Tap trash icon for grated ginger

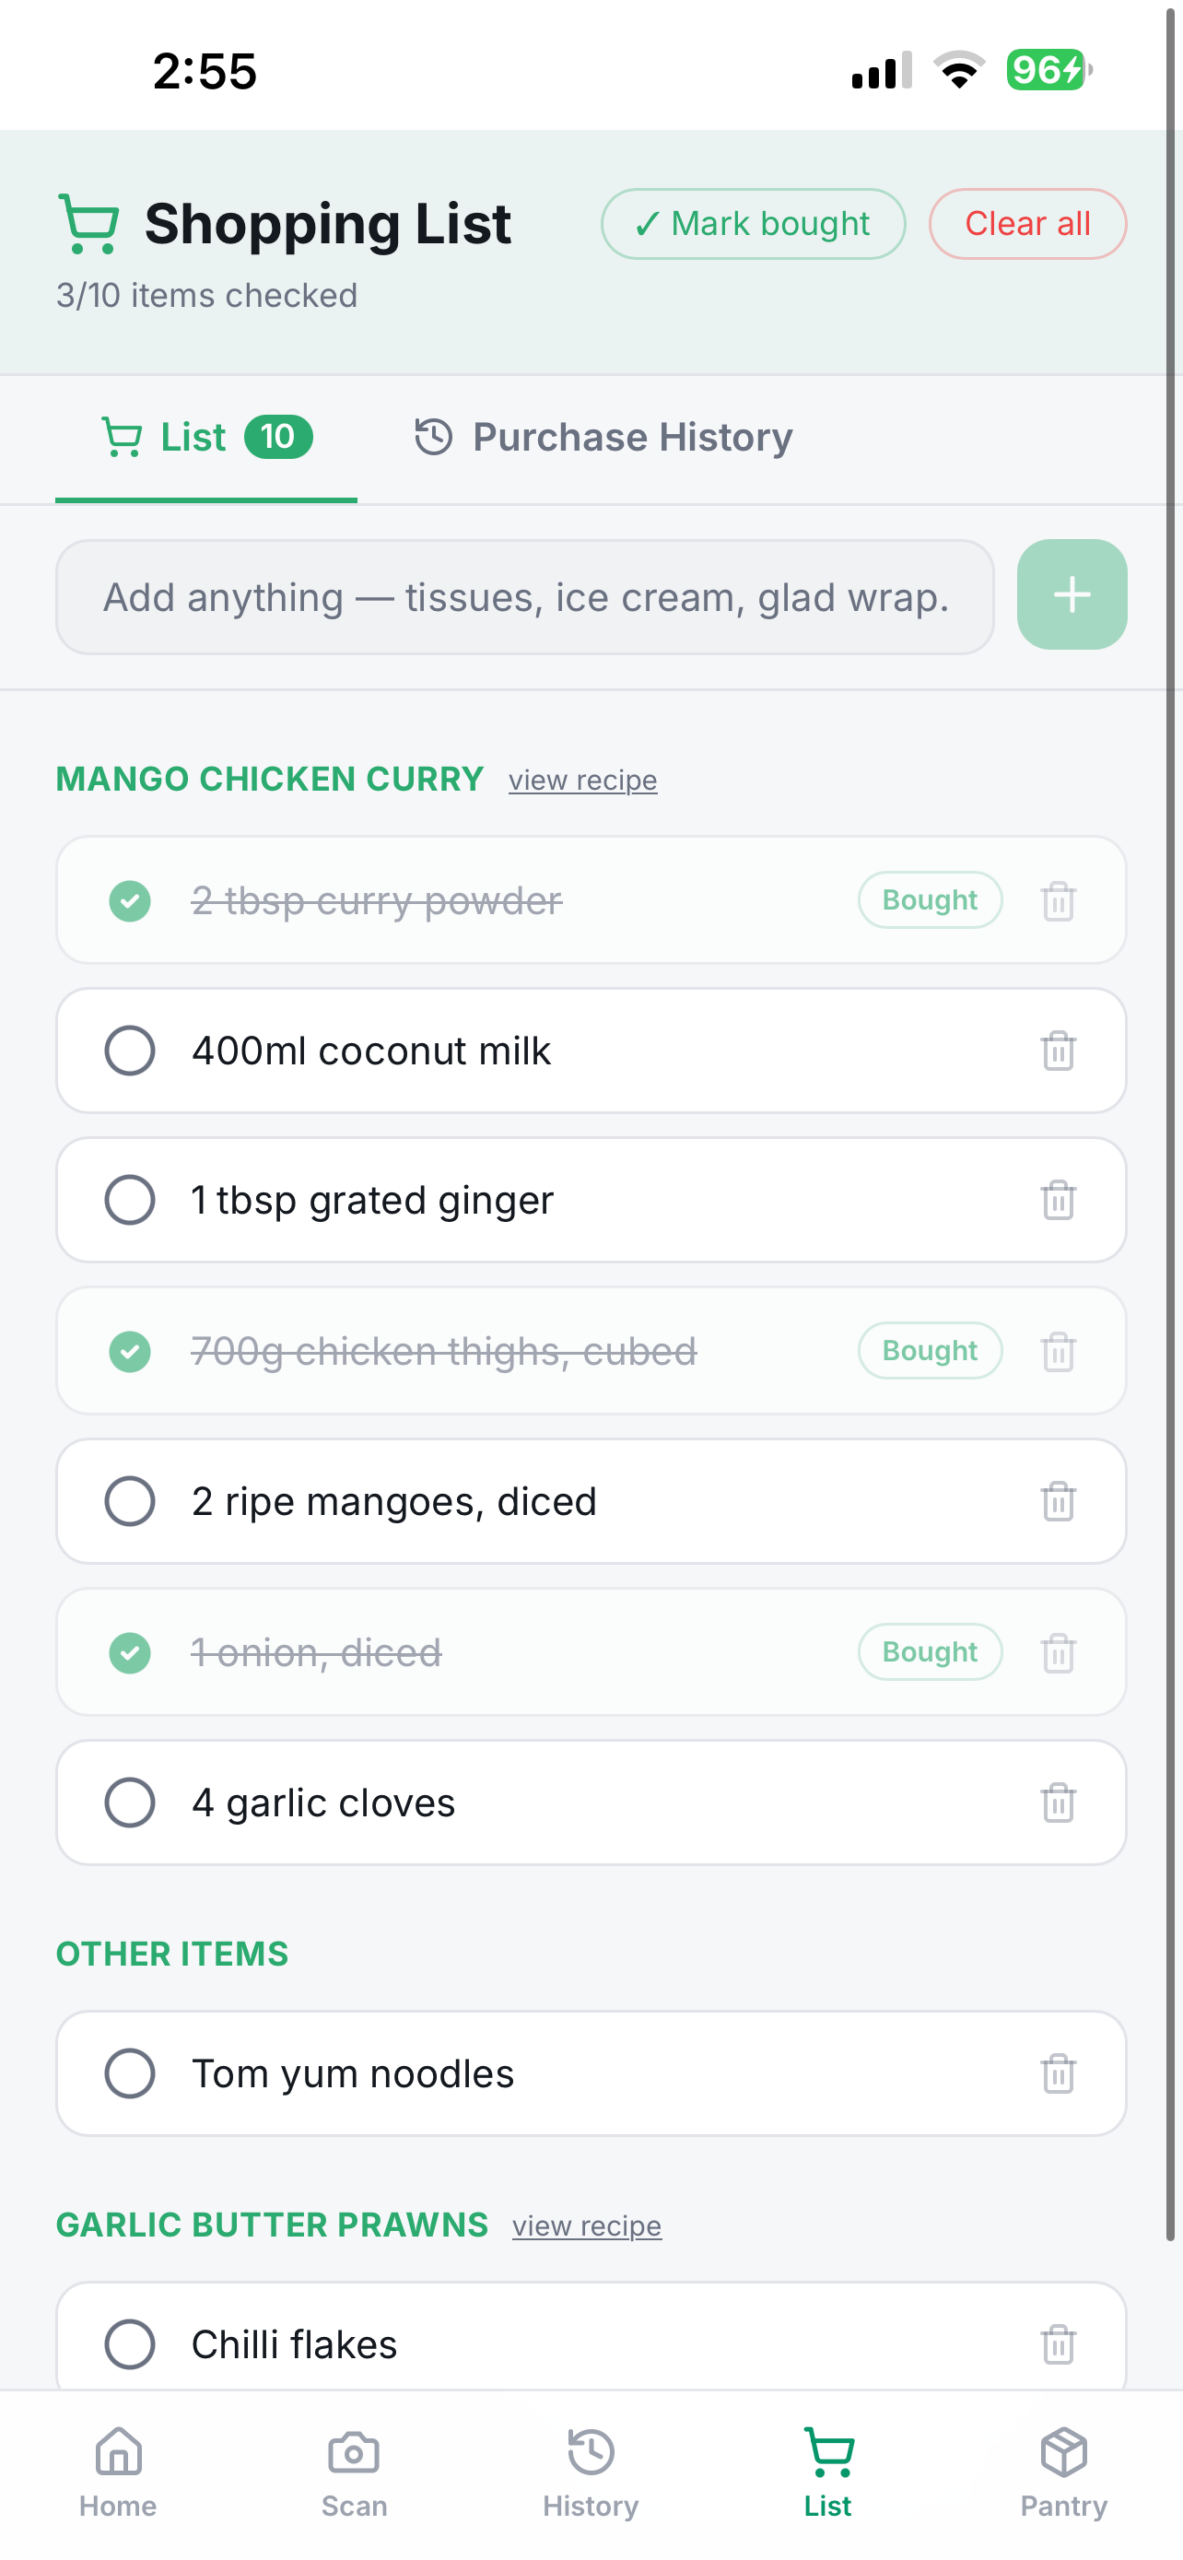tap(1058, 1199)
